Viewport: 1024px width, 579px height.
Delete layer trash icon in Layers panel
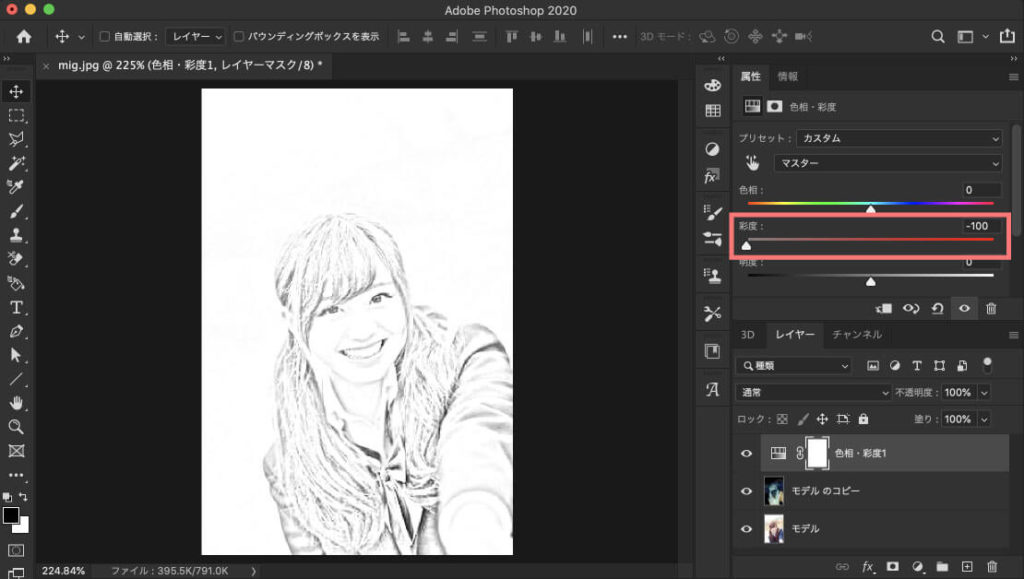[992, 567]
